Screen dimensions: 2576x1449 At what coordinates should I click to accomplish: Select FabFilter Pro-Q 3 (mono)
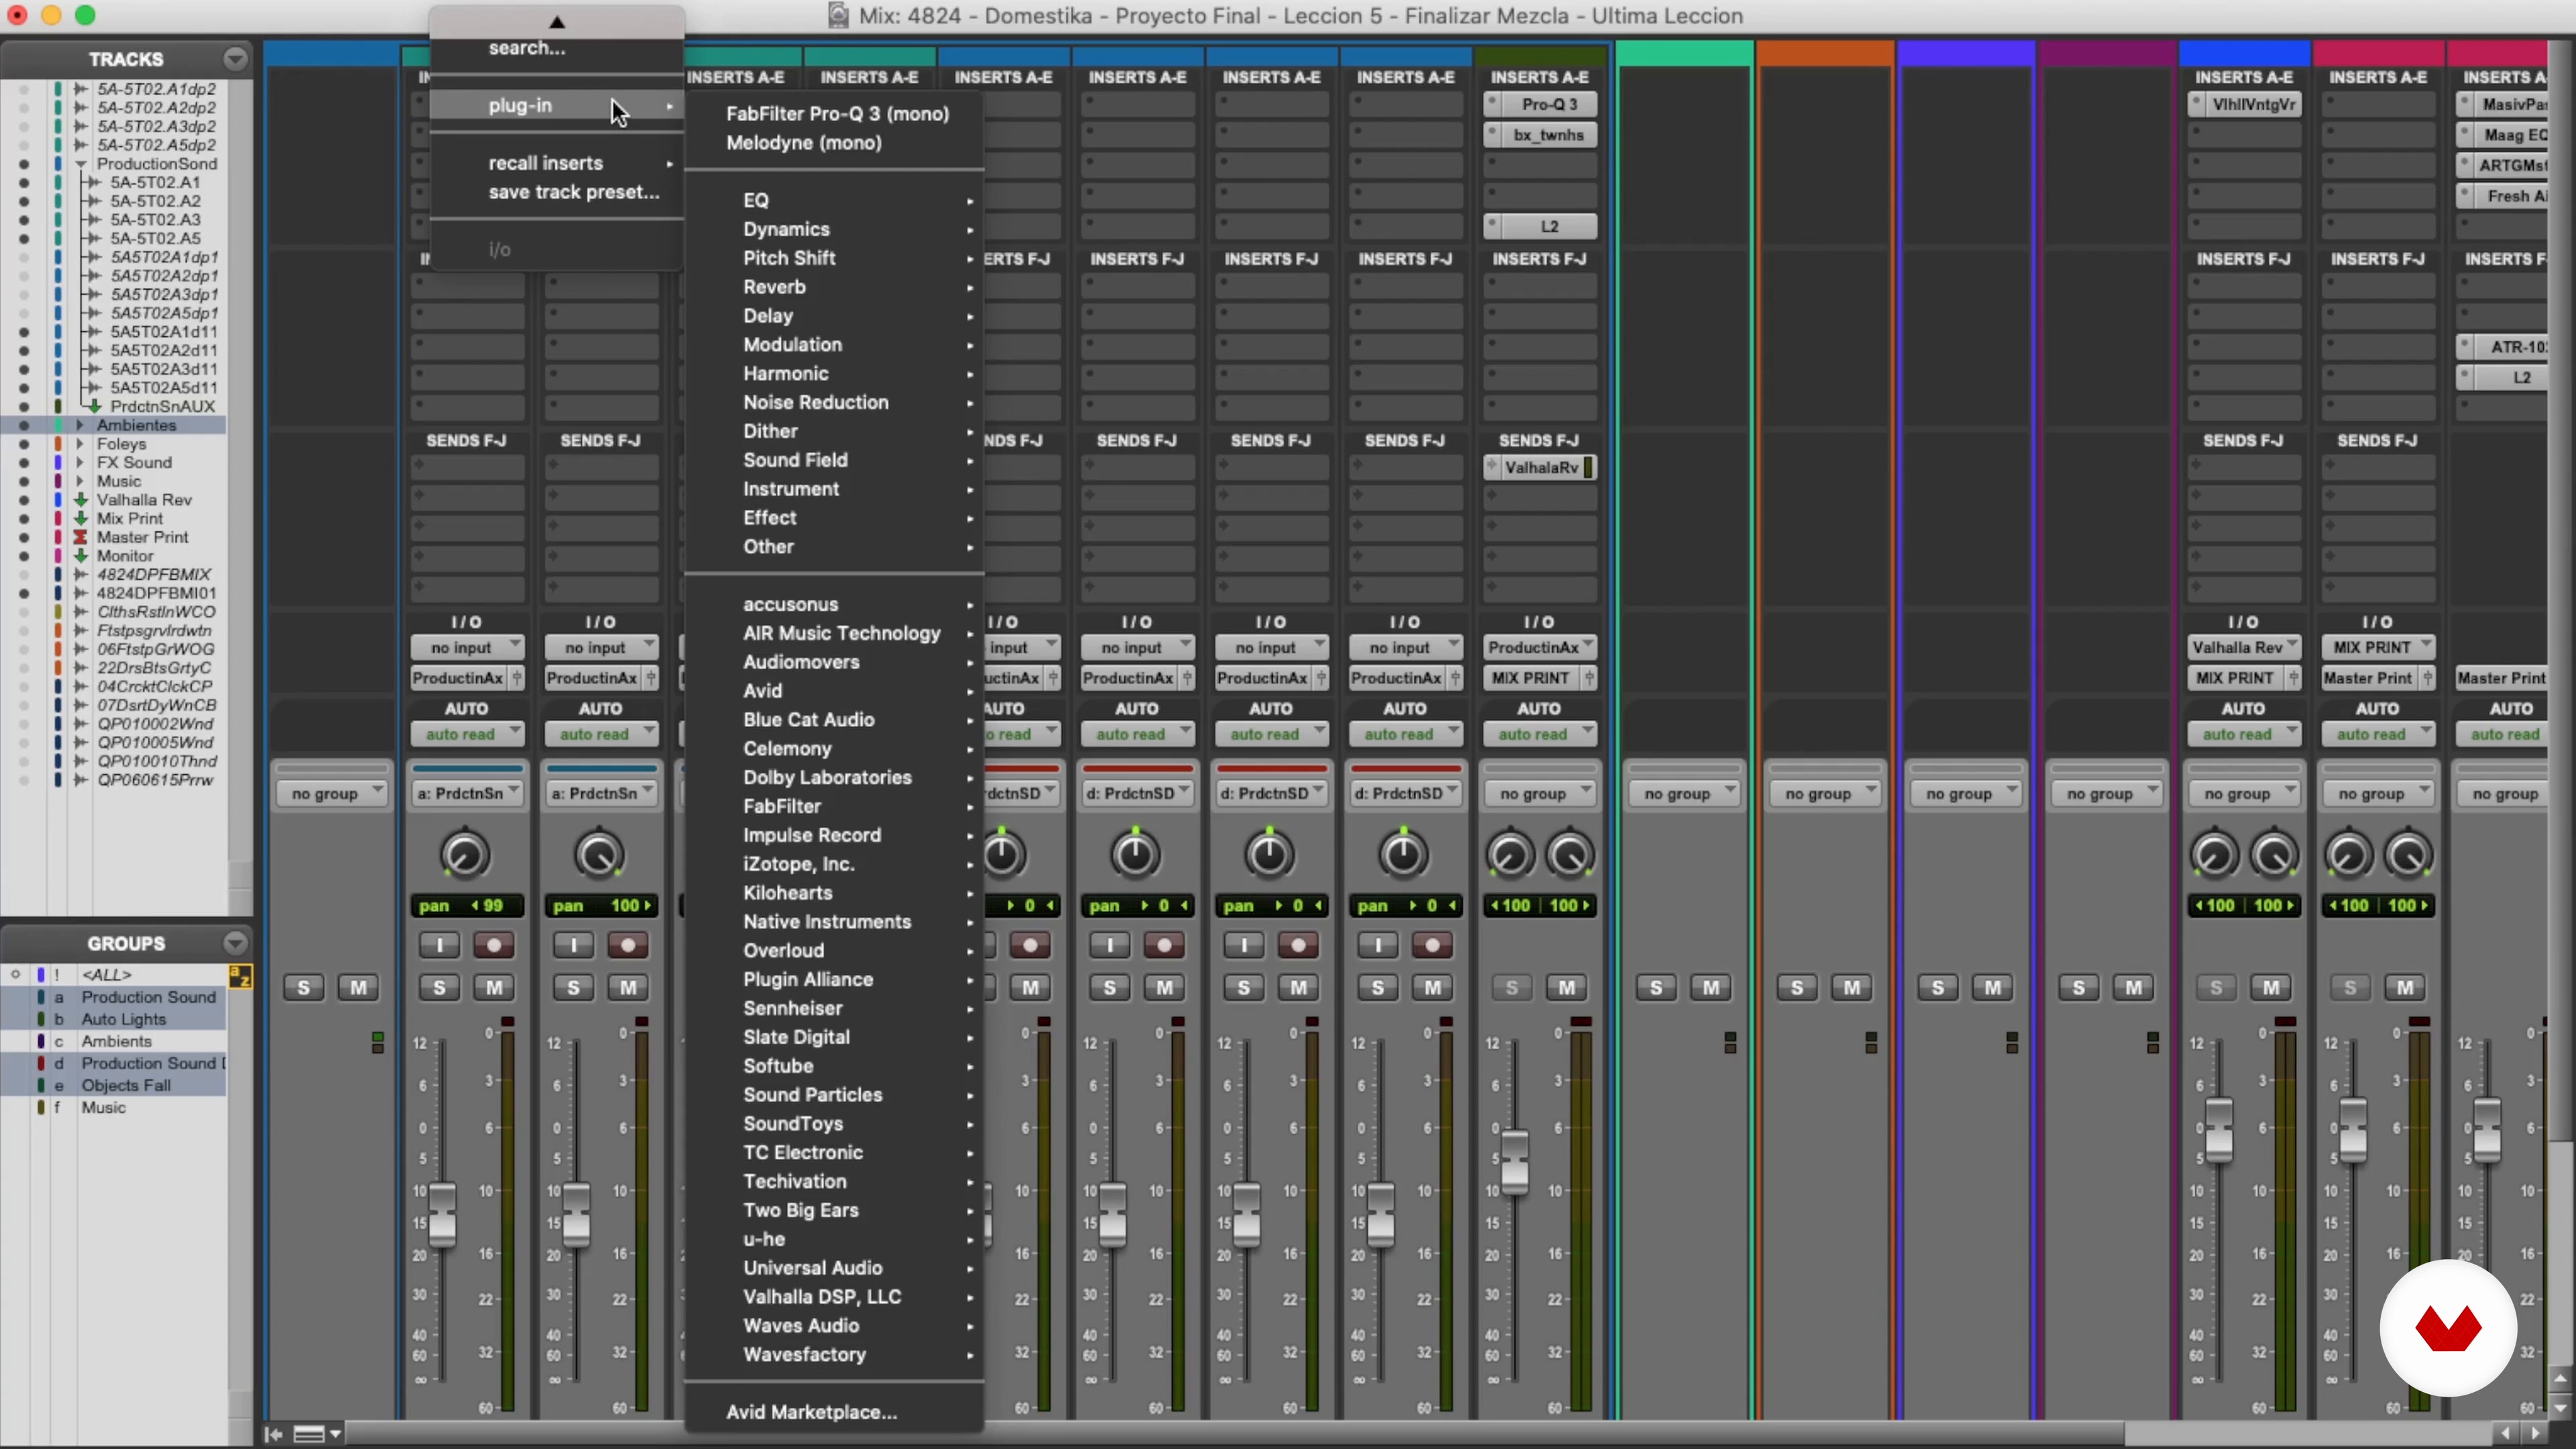tap(837, 114)
